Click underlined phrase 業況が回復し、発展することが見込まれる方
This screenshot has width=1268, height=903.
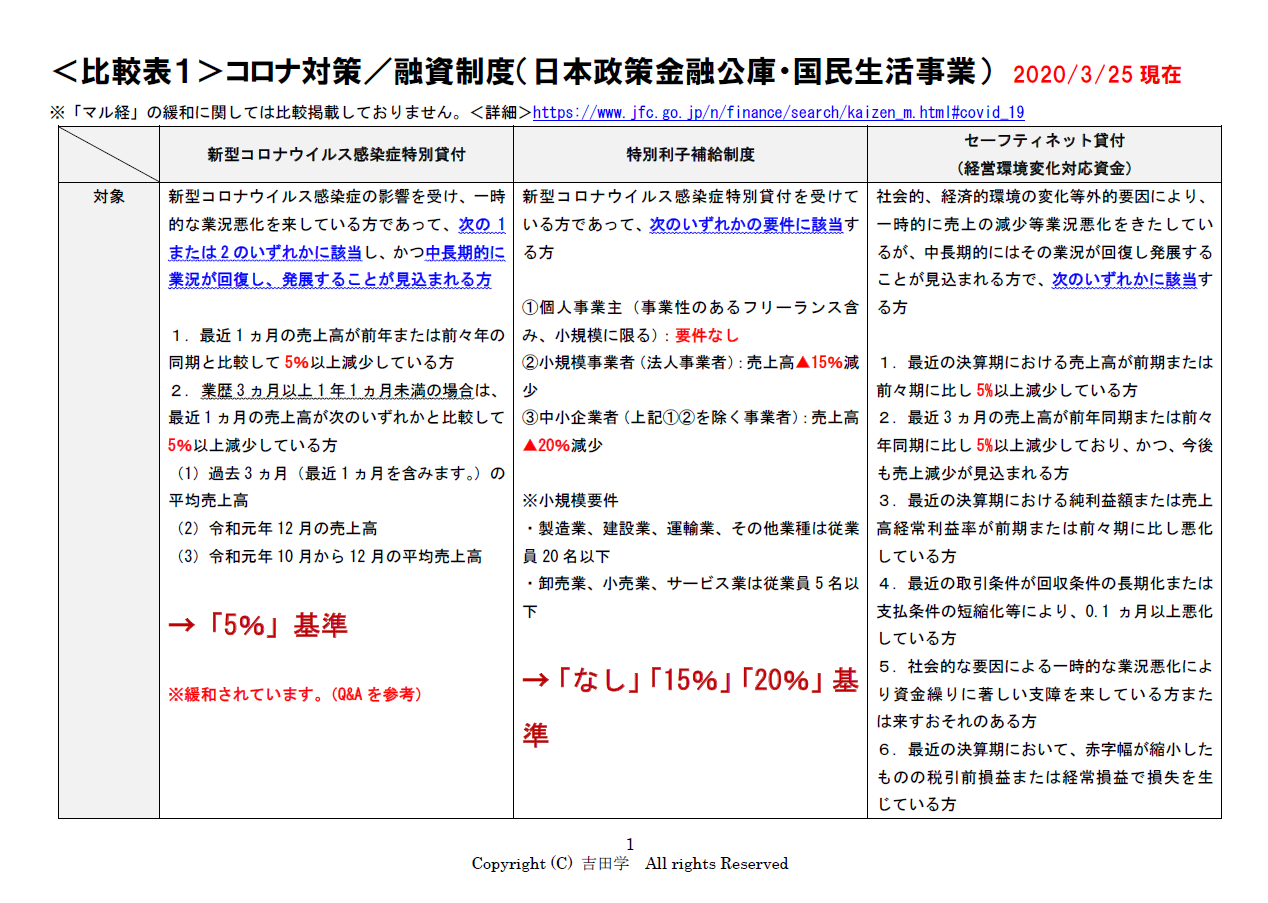[329, 281]
